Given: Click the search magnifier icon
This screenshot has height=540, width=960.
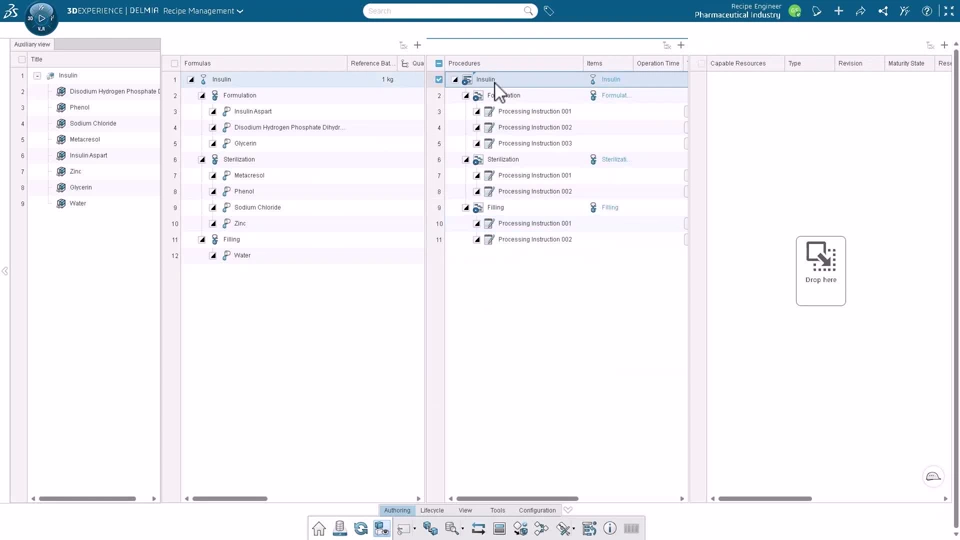Looking at the screenshot, I should [528, 11].
